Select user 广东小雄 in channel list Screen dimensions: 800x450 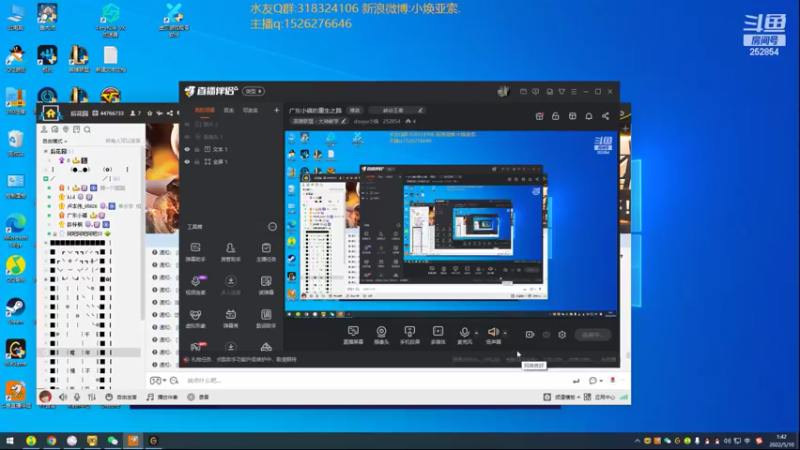point(77,215)
